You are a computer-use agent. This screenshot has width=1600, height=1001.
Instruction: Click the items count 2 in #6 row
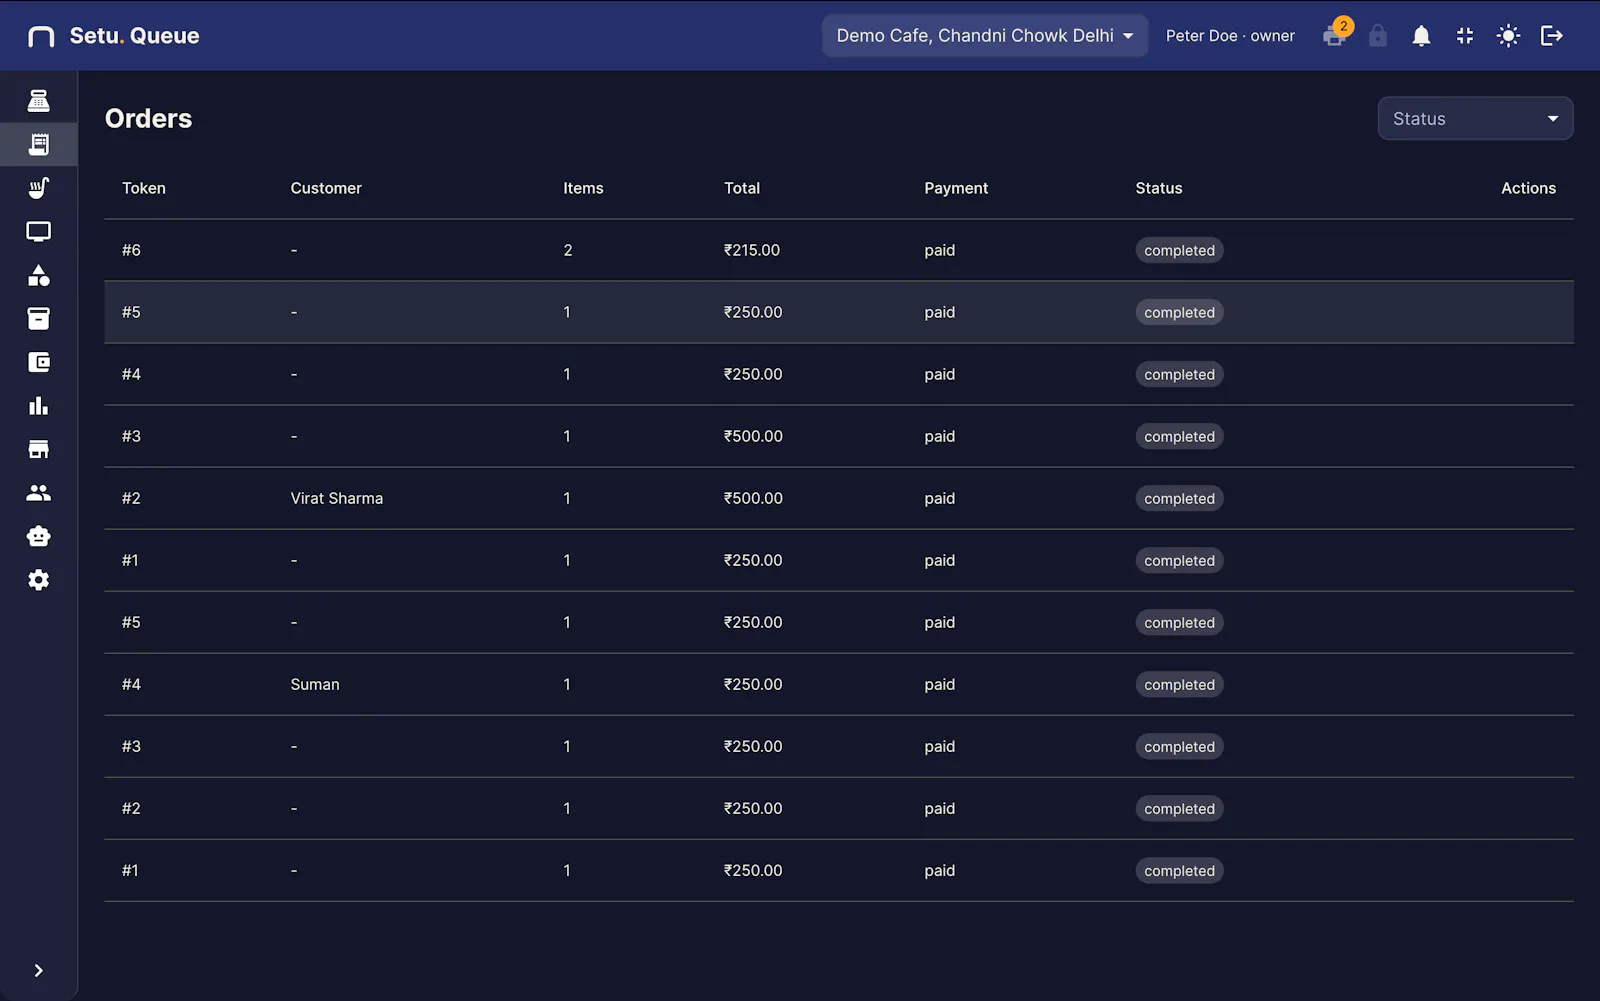pos(568,250)
